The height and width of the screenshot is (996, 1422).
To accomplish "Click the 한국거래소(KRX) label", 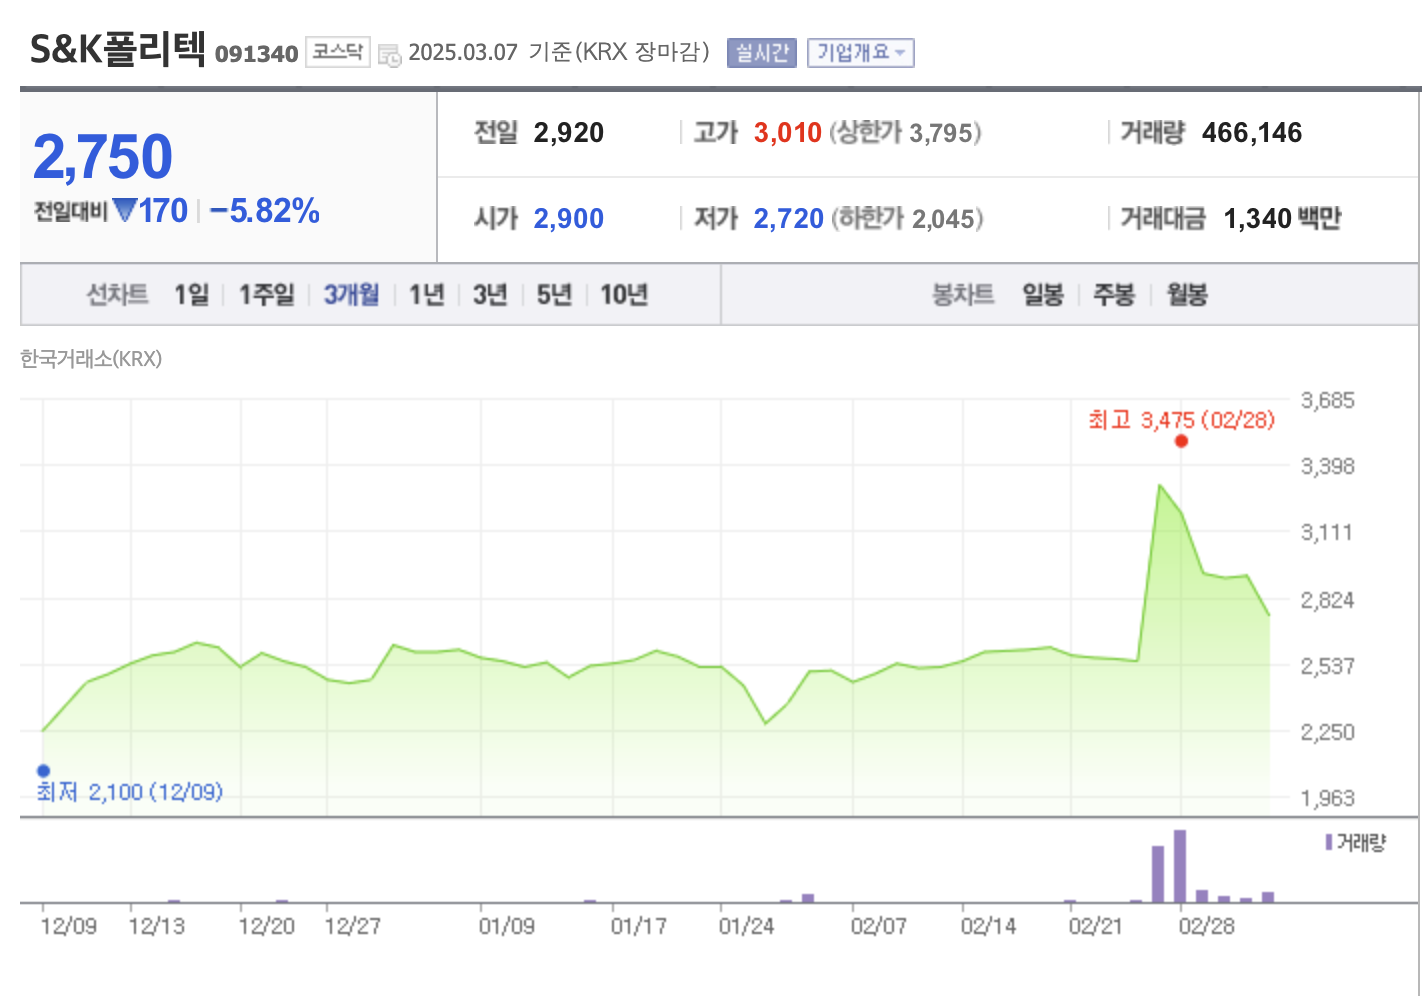I will 91,359.
